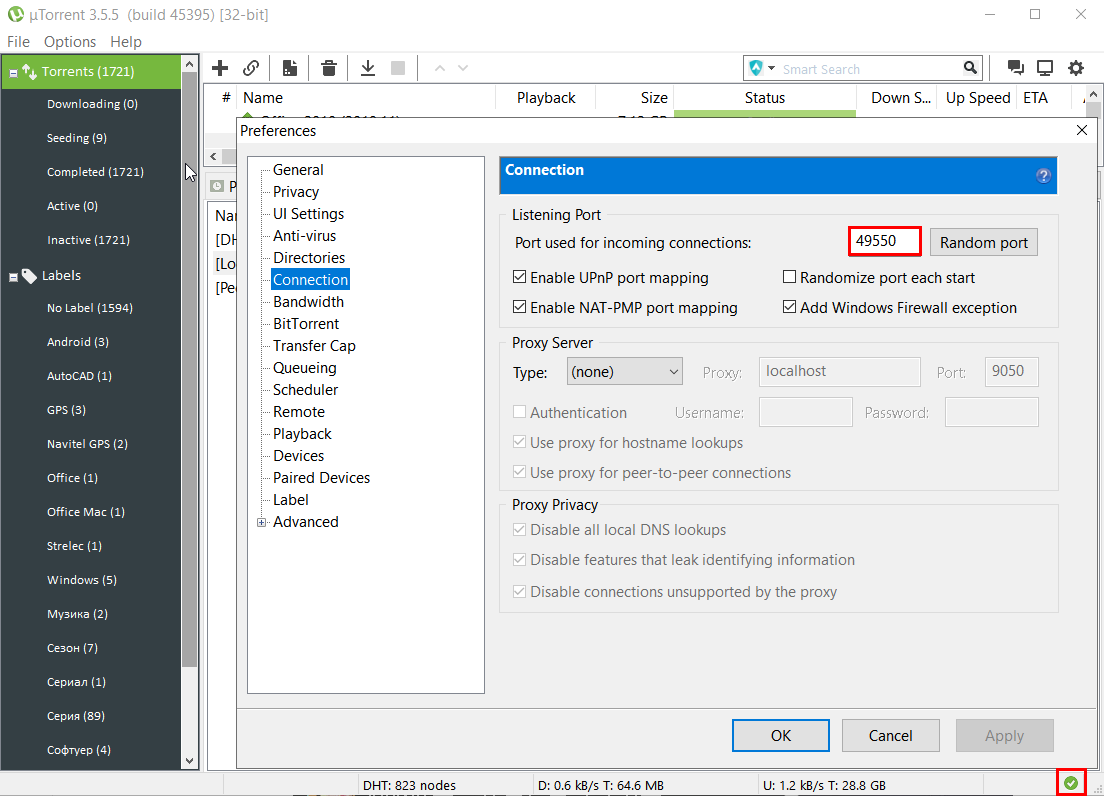Click Disable features that leak identifying information
This screenshot has height=796, width=1104.
click(x=520, y=560)
